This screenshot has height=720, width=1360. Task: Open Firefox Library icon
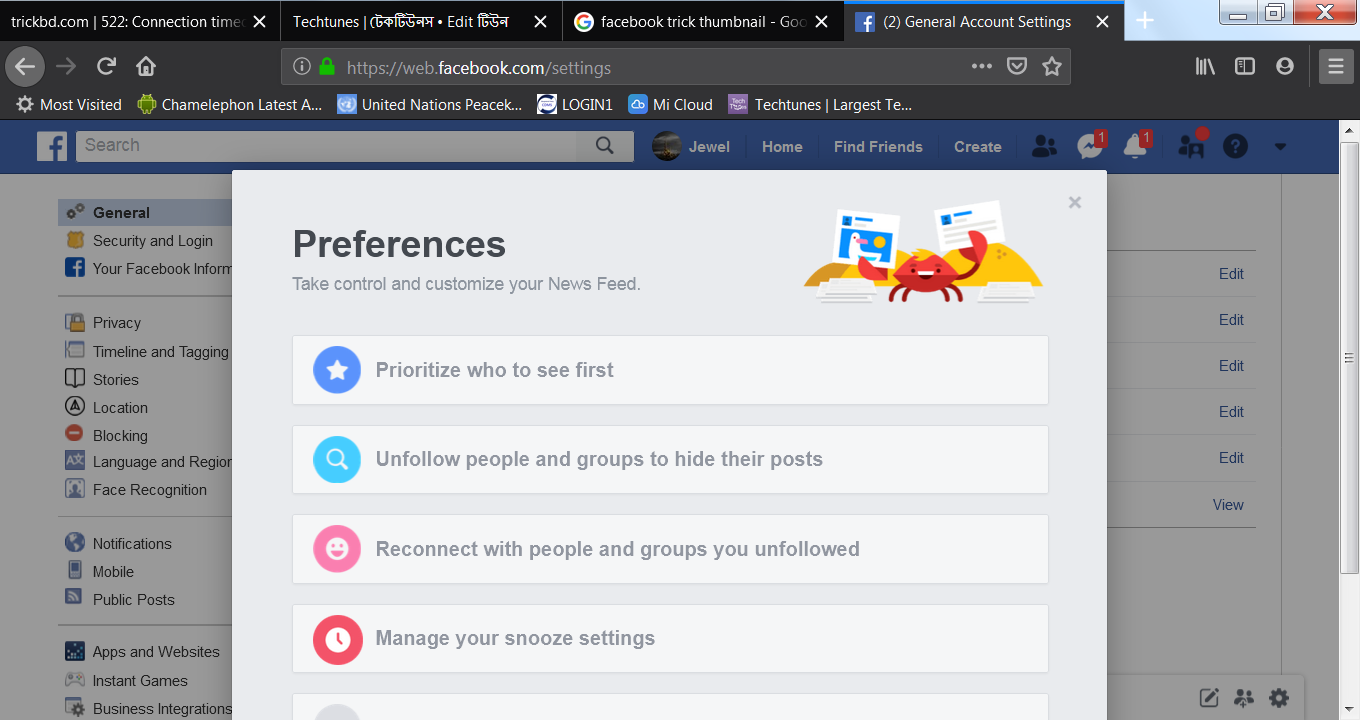click(1205, 66)
